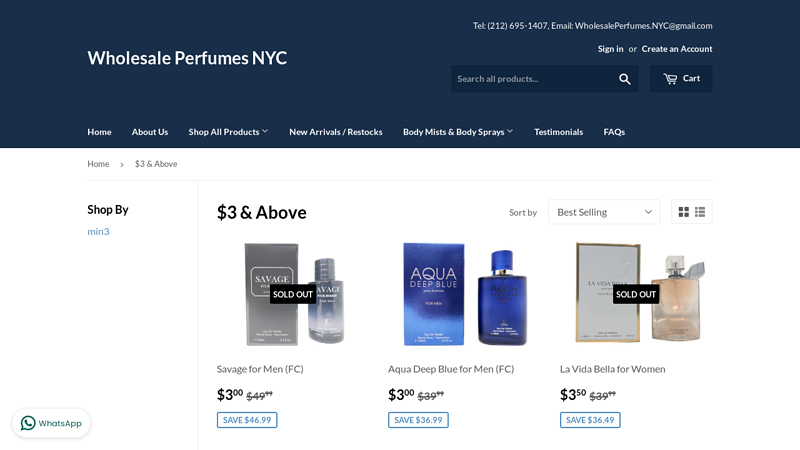The image size is (800, 450).
Task: Expand the Shop All Products menu
Action: click(x=228, y=132)
